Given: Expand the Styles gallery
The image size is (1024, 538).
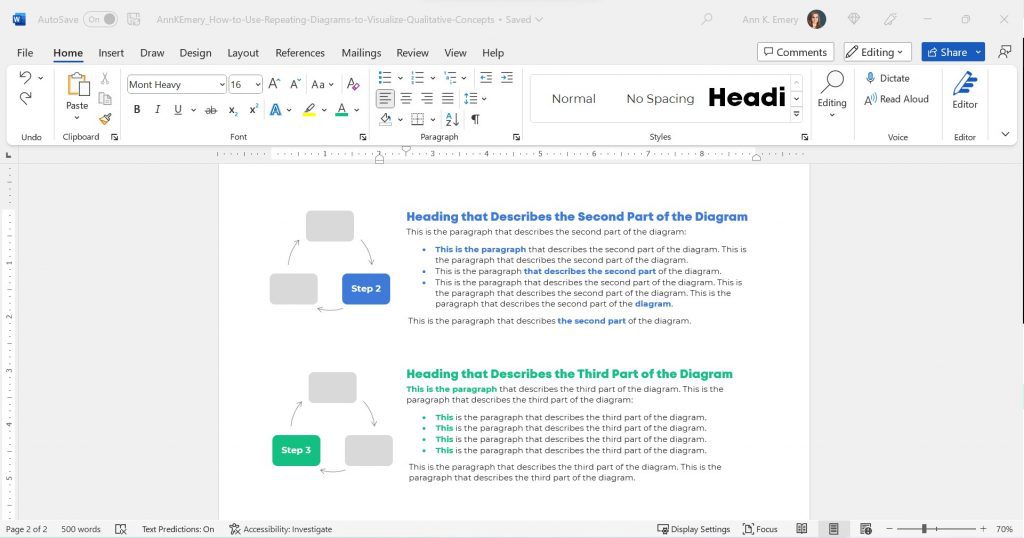Looking at the screenshot, I should click(796, 114).
